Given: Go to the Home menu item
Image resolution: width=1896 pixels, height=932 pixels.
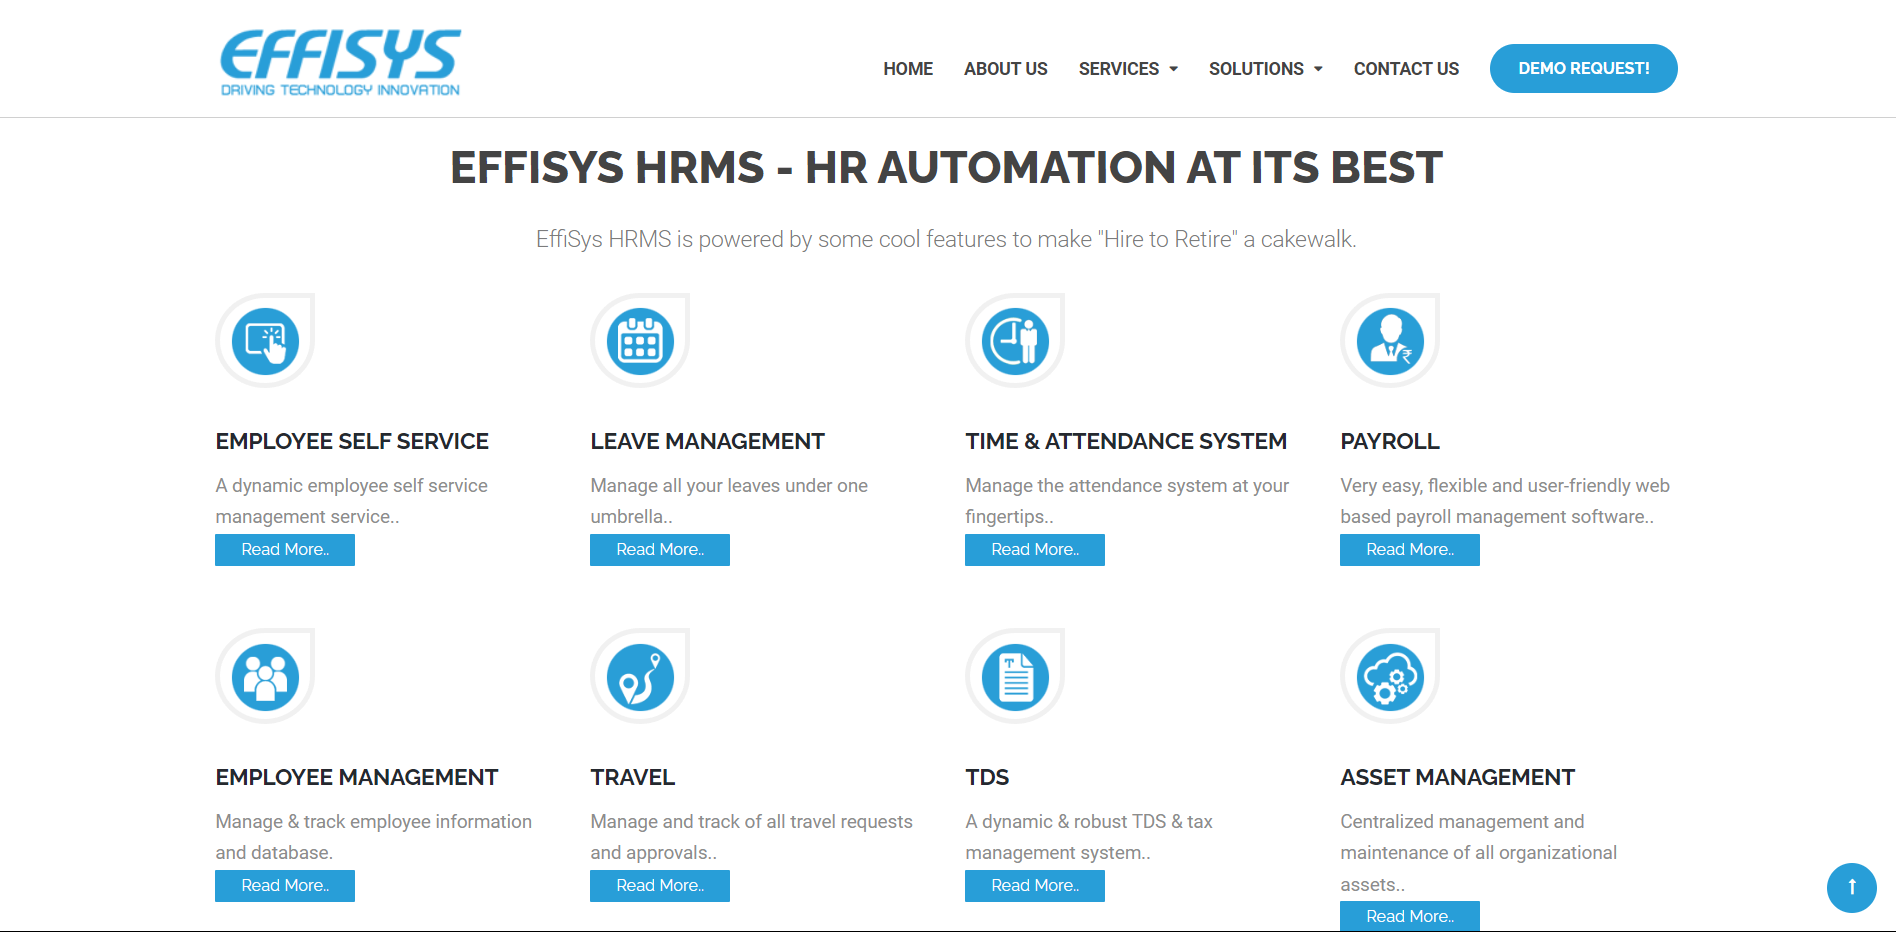Looking at the screenshot, I should pos(908,69).
